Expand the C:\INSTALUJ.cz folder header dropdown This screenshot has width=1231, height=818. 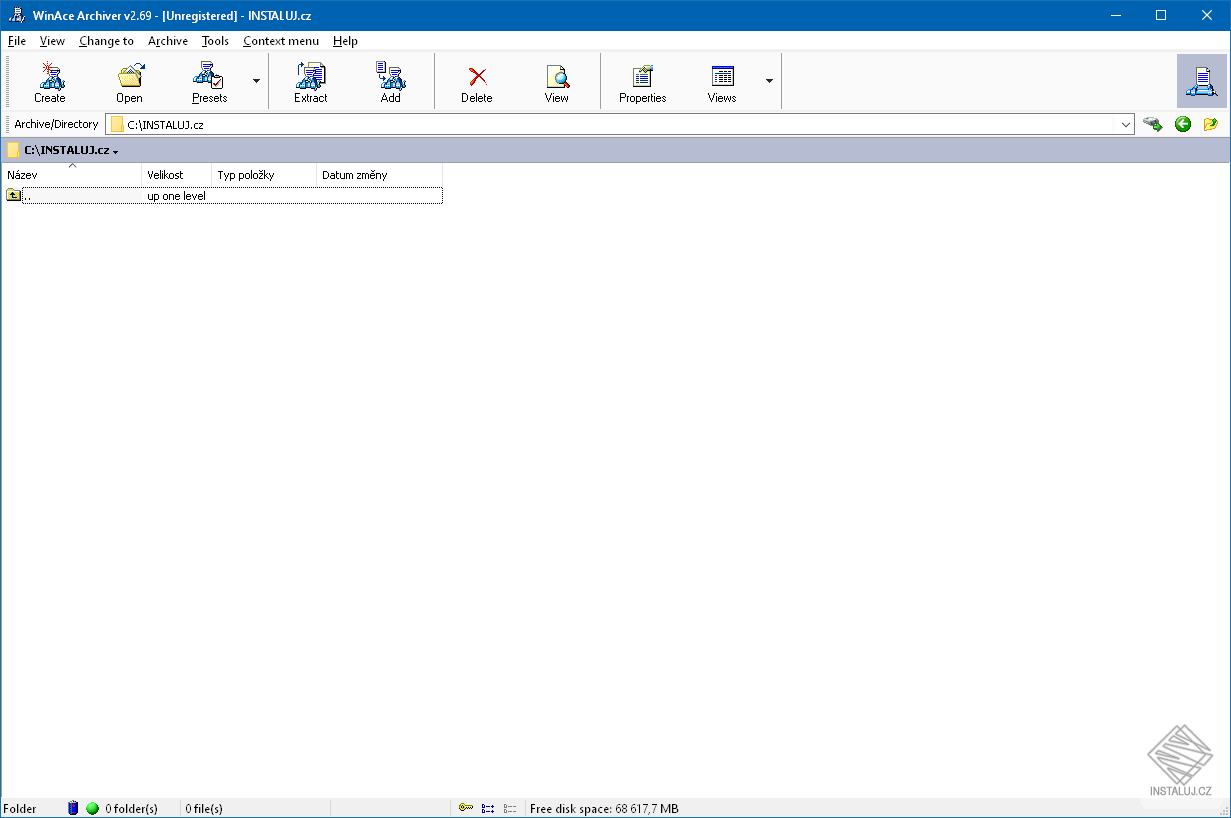click(116, 152)
